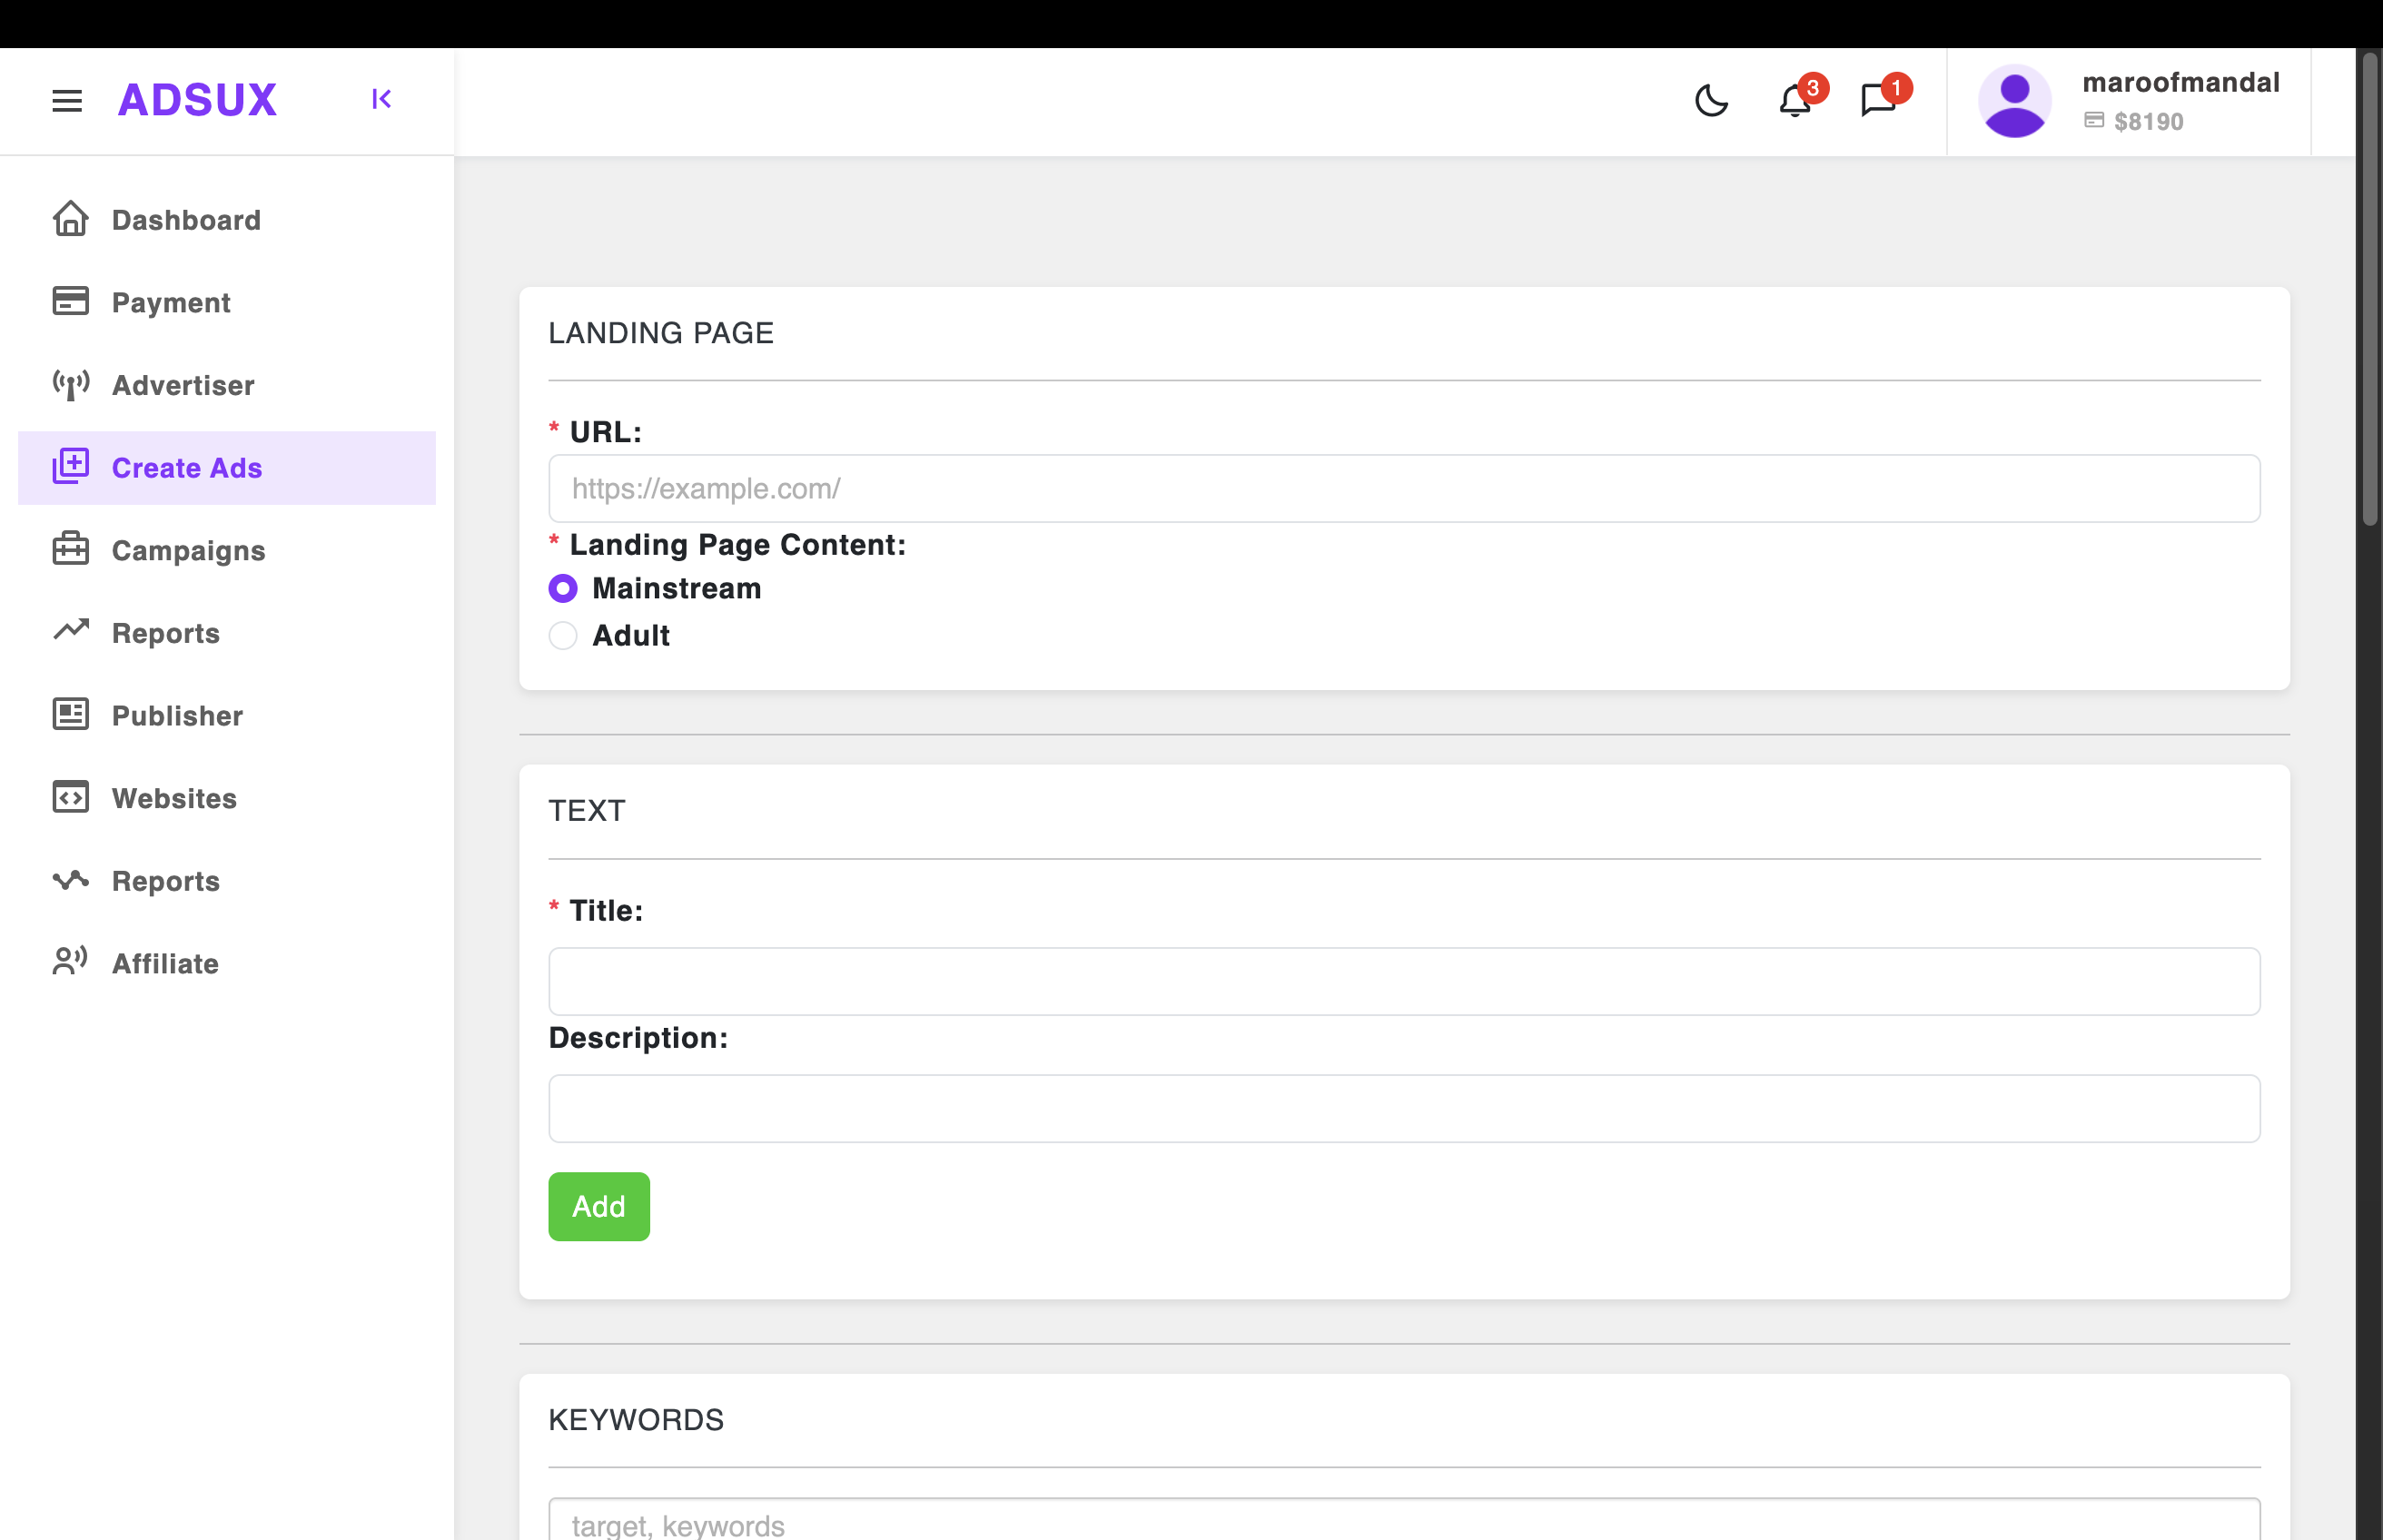2383x1540 pixels.
Task: Open the Publisher menu item
Action: click(x=177, y=715)
